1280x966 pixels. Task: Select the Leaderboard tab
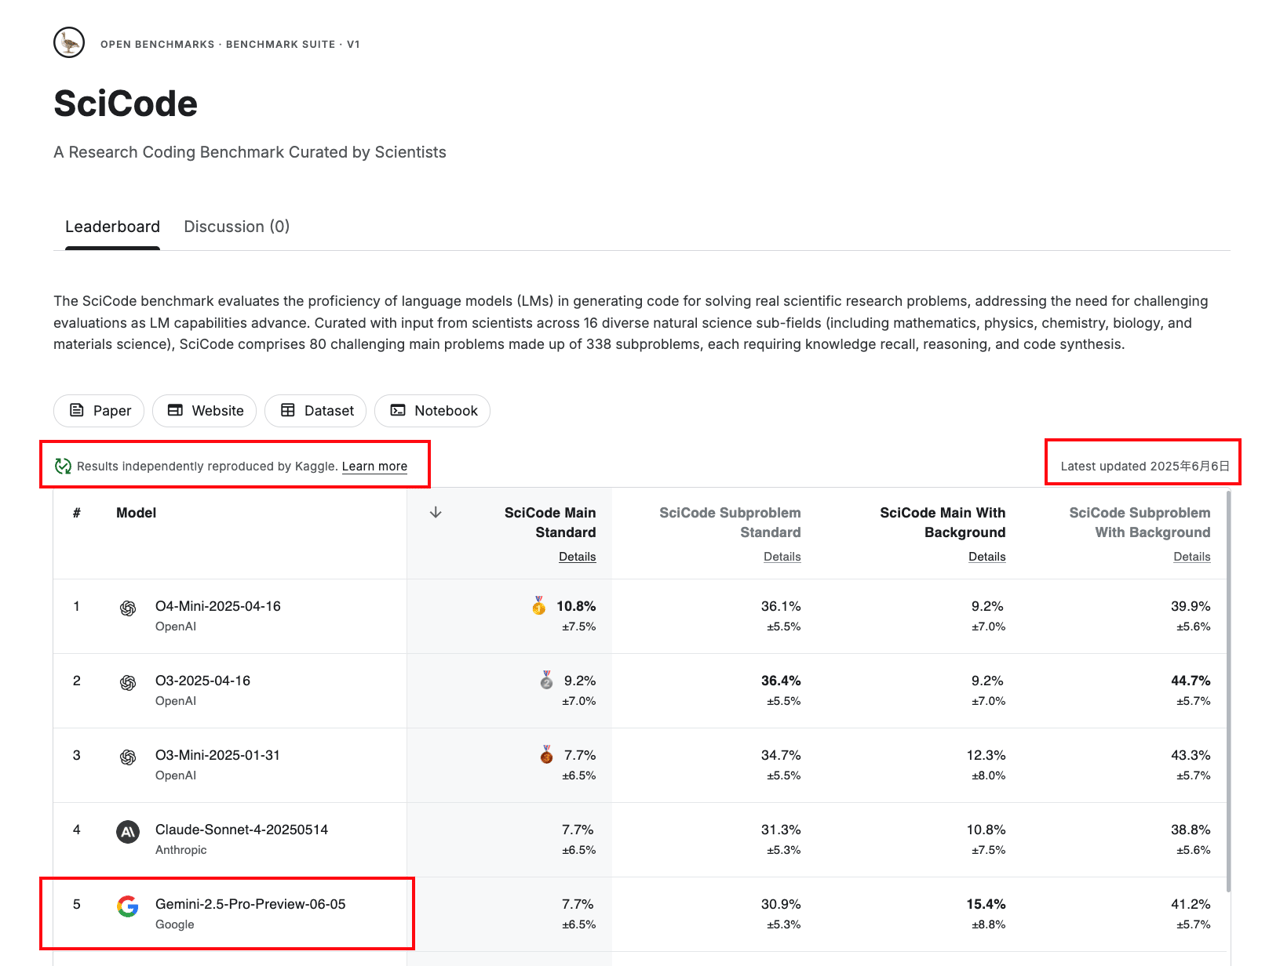(x=112, y=227)
